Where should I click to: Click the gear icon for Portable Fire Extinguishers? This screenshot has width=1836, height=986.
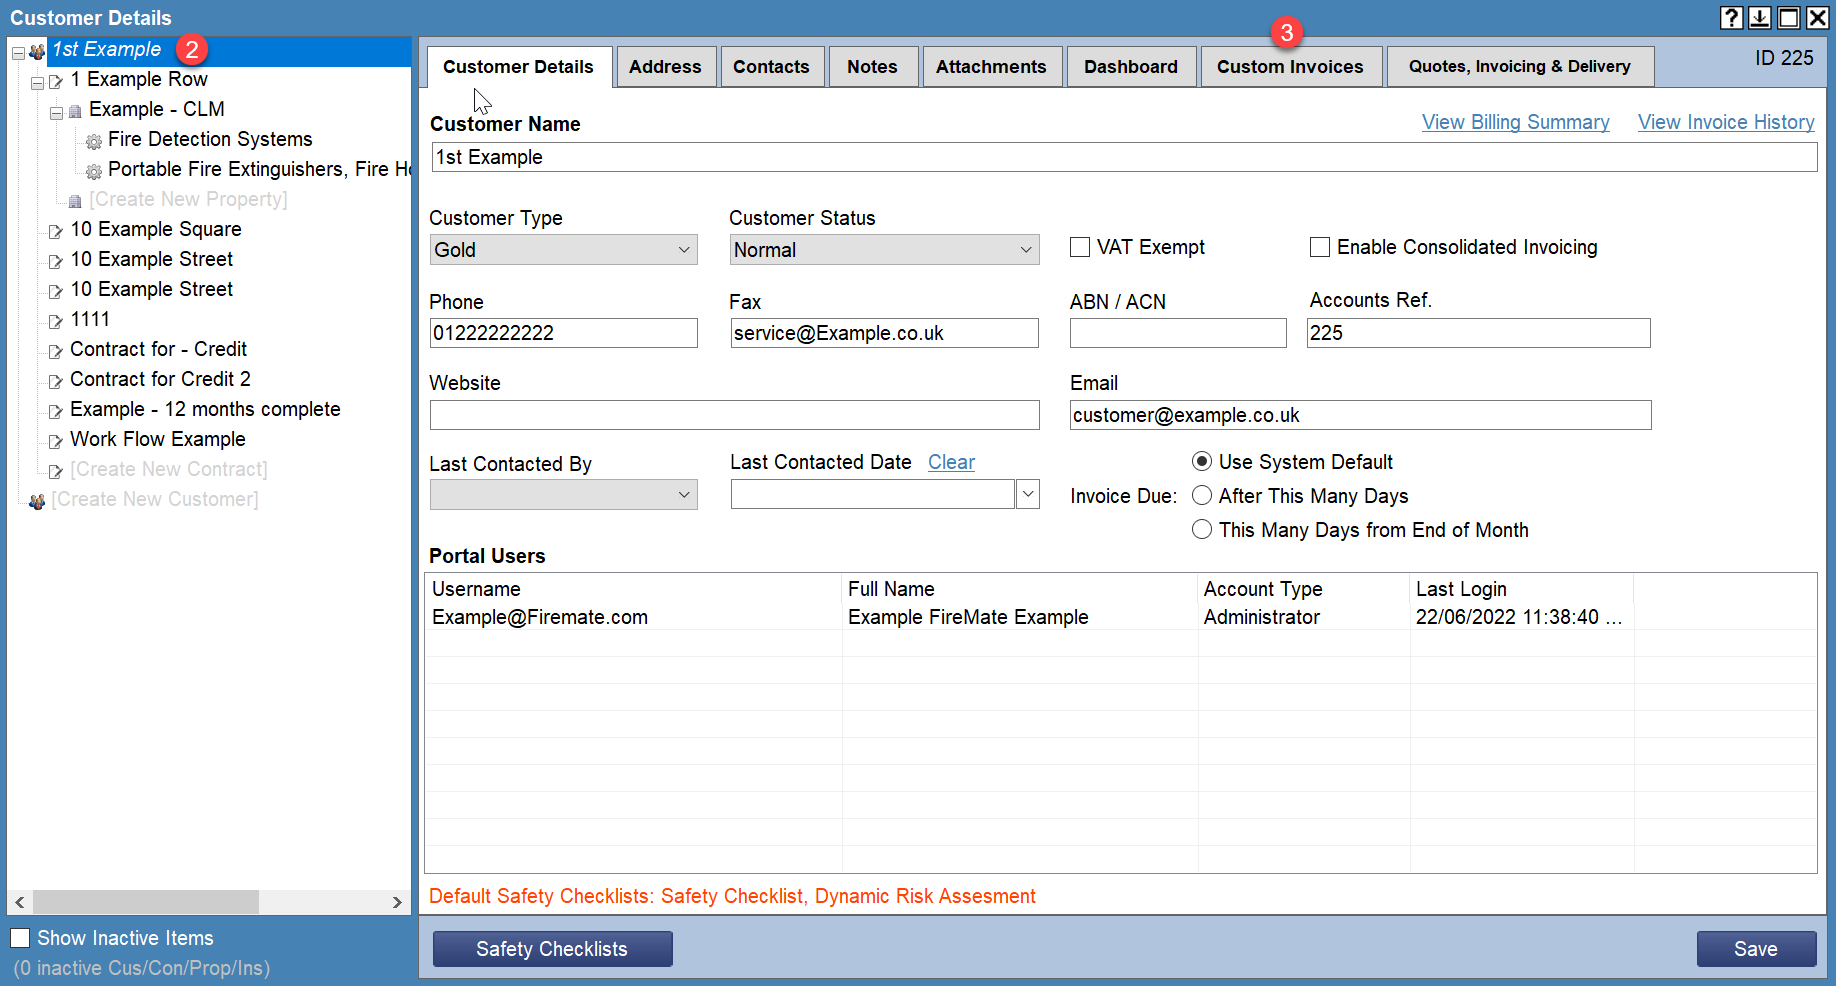93,169
